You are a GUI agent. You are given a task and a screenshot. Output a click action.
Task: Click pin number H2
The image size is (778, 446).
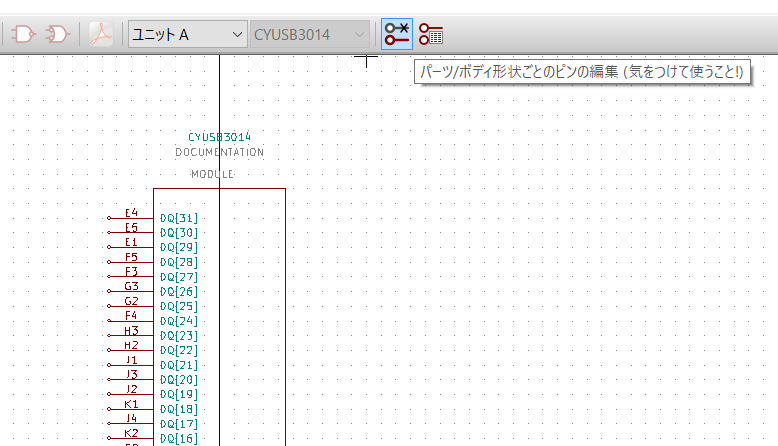click(x=131, y=345)
